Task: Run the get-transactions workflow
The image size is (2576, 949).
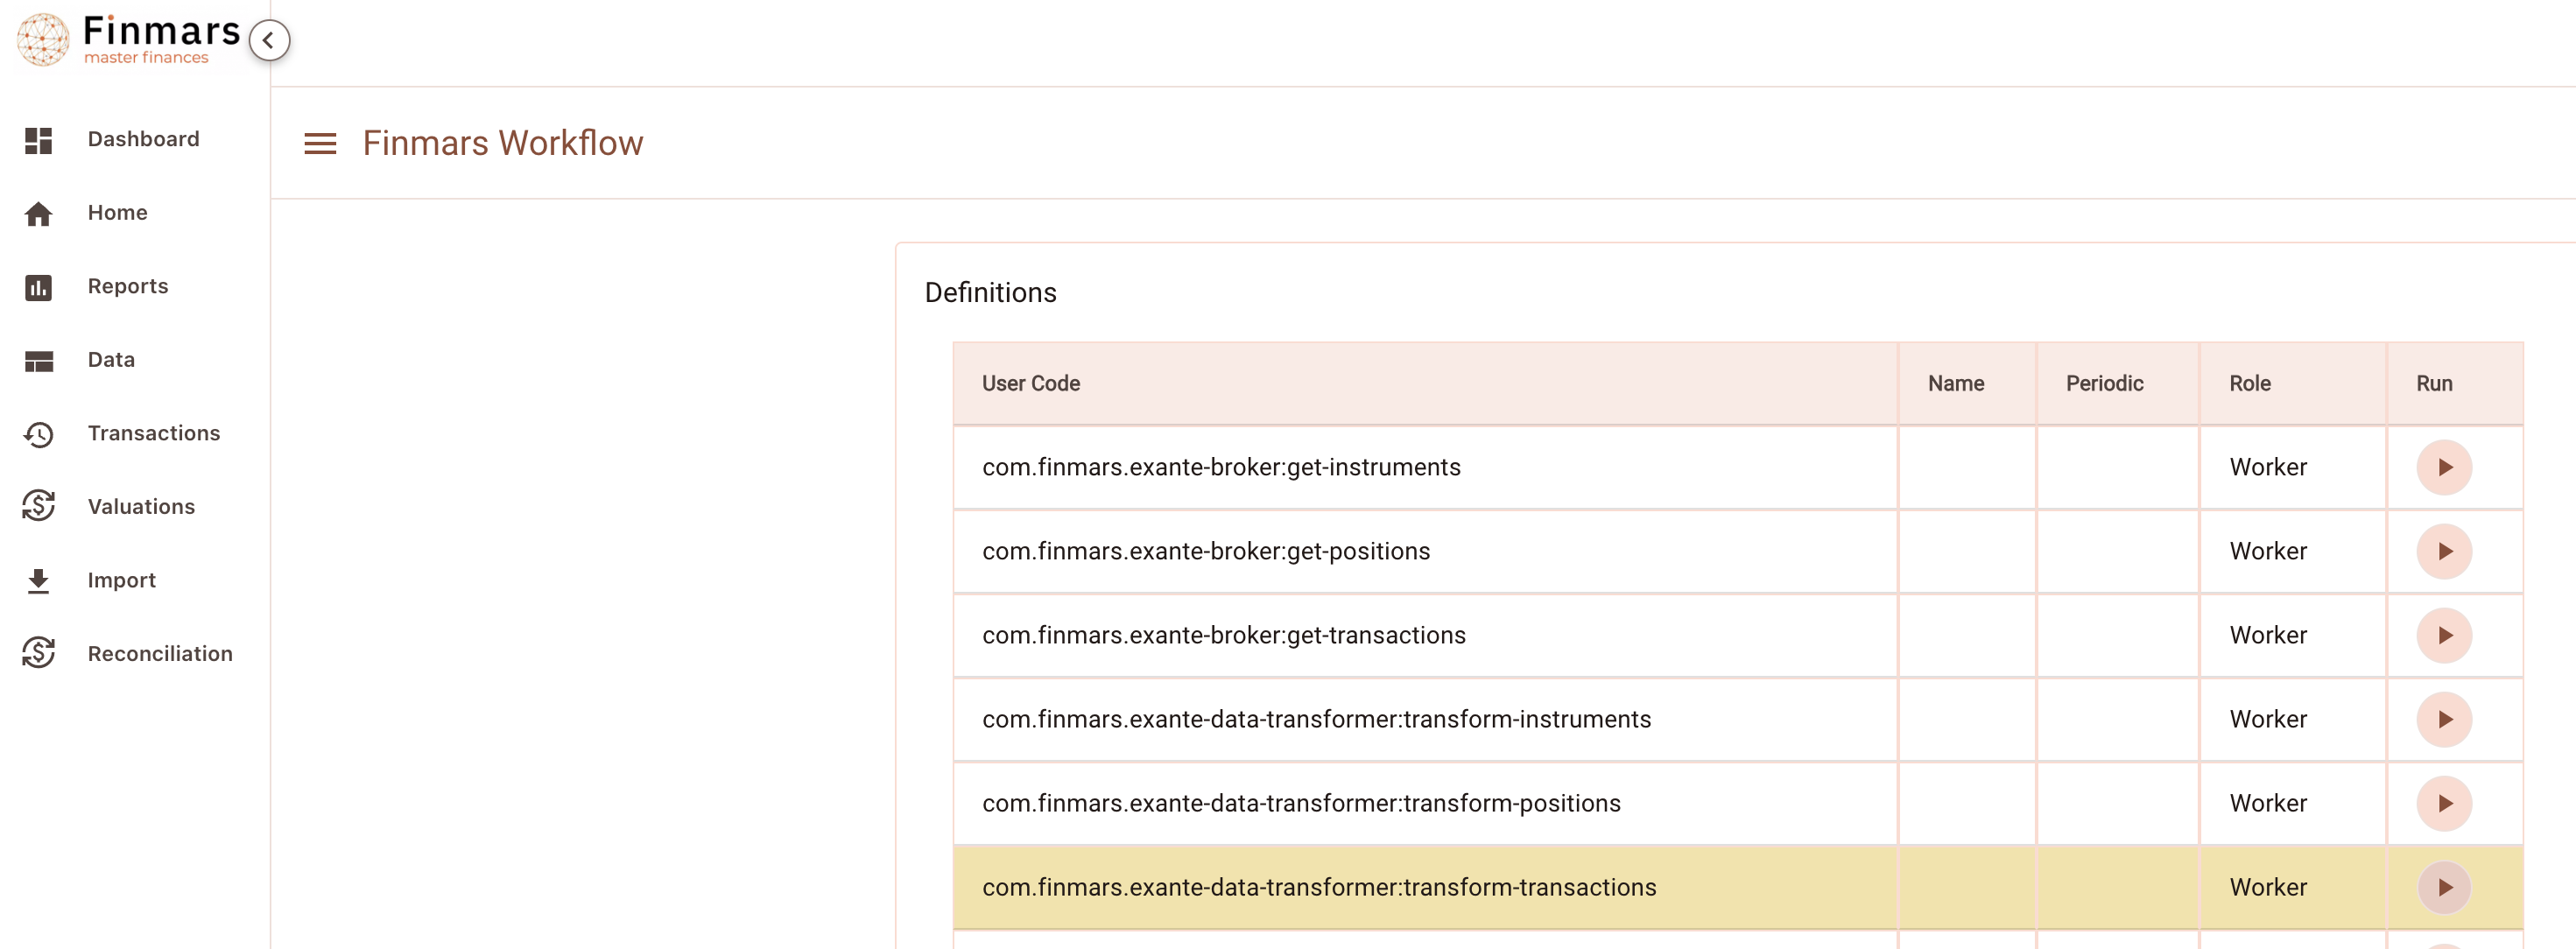Action: click(2444, 635)
